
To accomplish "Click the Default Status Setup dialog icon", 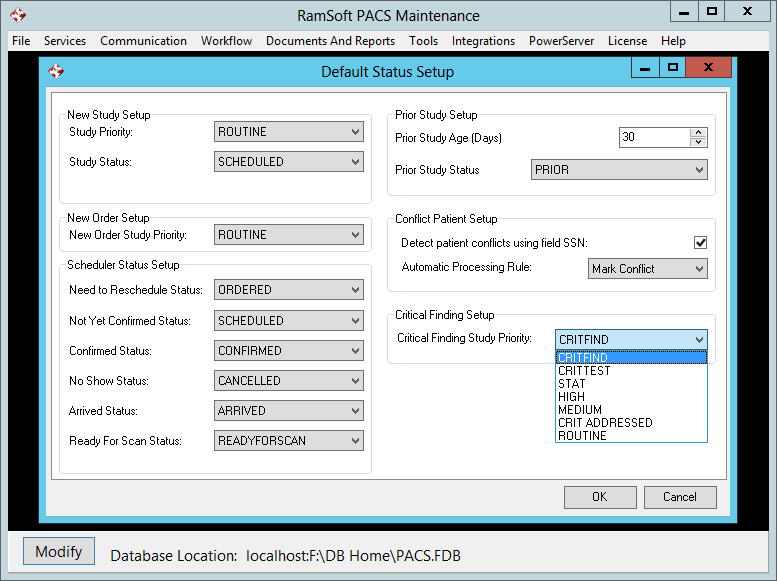I will pos(56,71).
